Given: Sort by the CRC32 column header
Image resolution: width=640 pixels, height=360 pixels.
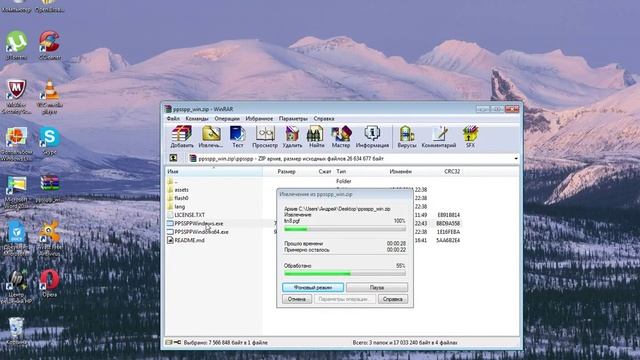Looking at the screenshot, I should click(452, 171).
